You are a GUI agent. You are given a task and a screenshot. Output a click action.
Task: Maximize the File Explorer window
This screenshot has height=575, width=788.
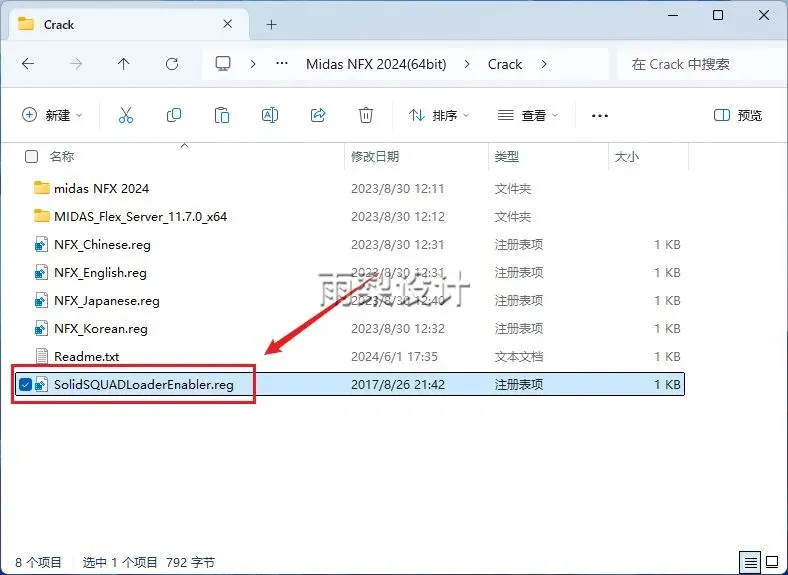tap(718, 15)
